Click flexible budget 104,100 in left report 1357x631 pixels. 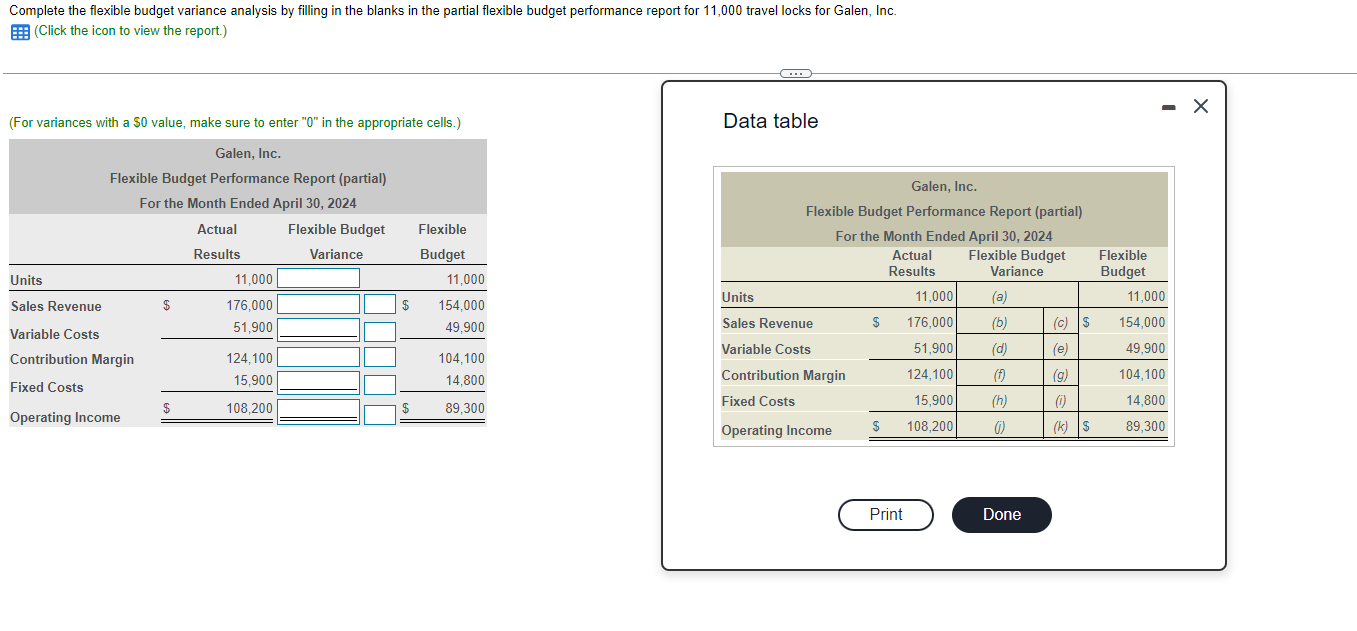pos(461,358)
